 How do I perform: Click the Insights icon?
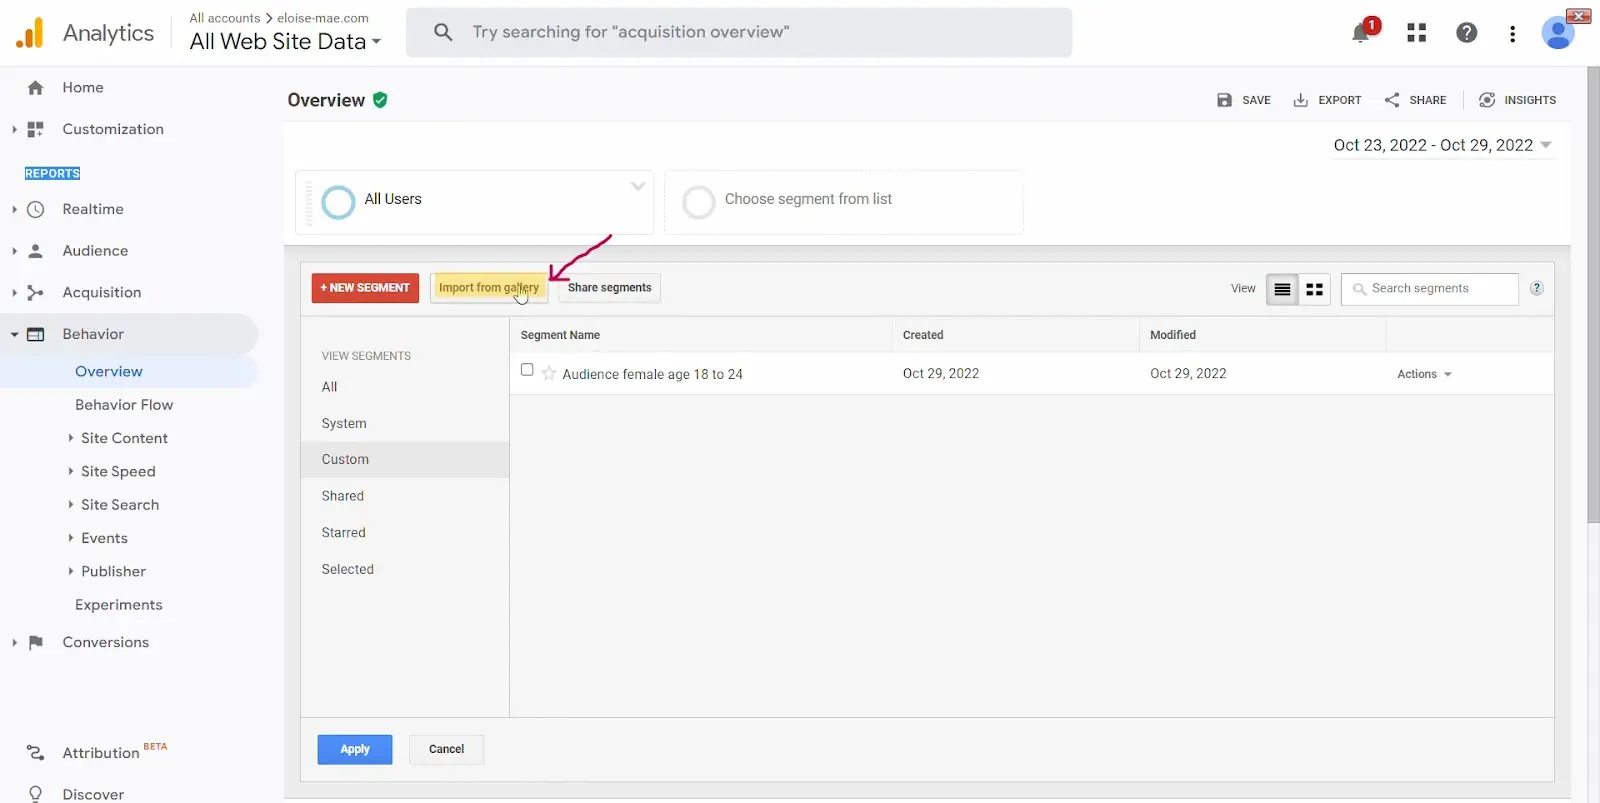[1487, 100]
